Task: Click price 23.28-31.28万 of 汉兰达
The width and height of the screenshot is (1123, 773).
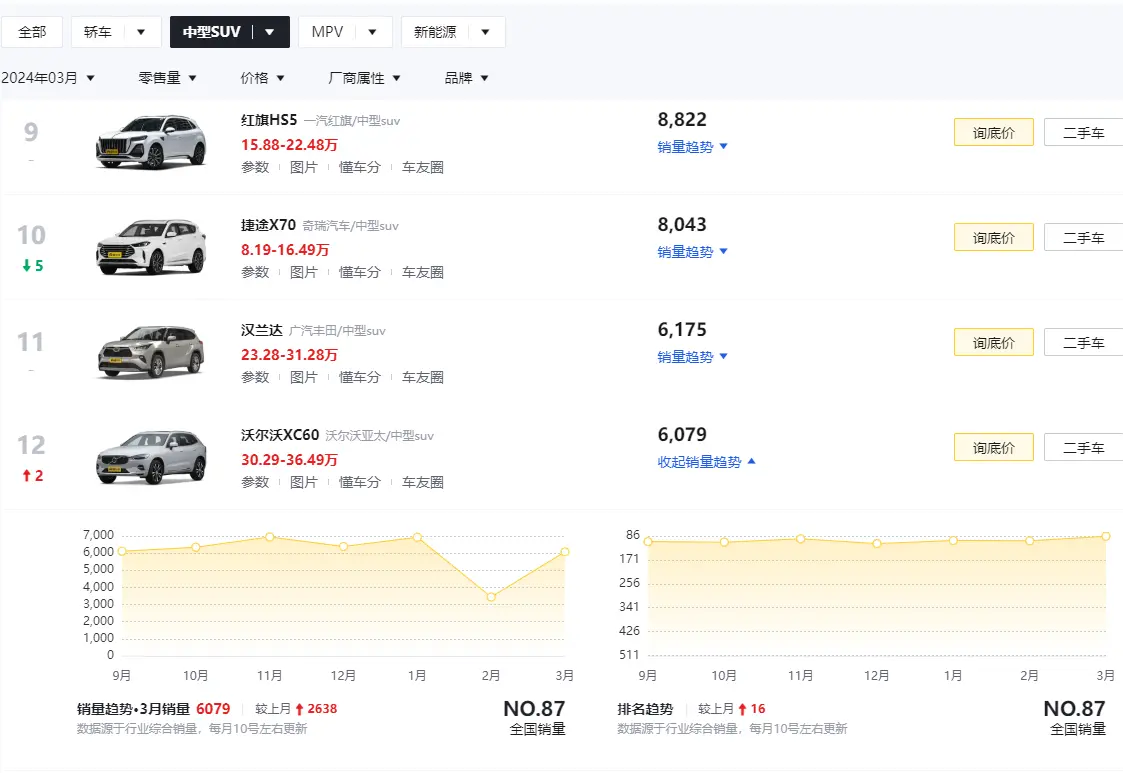Action: (x=289, y=355)
